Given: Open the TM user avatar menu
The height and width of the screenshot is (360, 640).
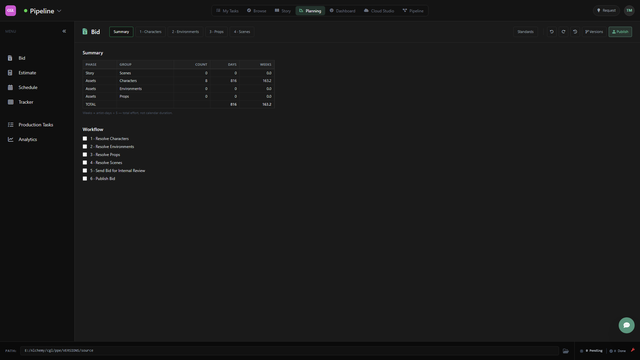Looking at the screenshot, I should (629, 11).
